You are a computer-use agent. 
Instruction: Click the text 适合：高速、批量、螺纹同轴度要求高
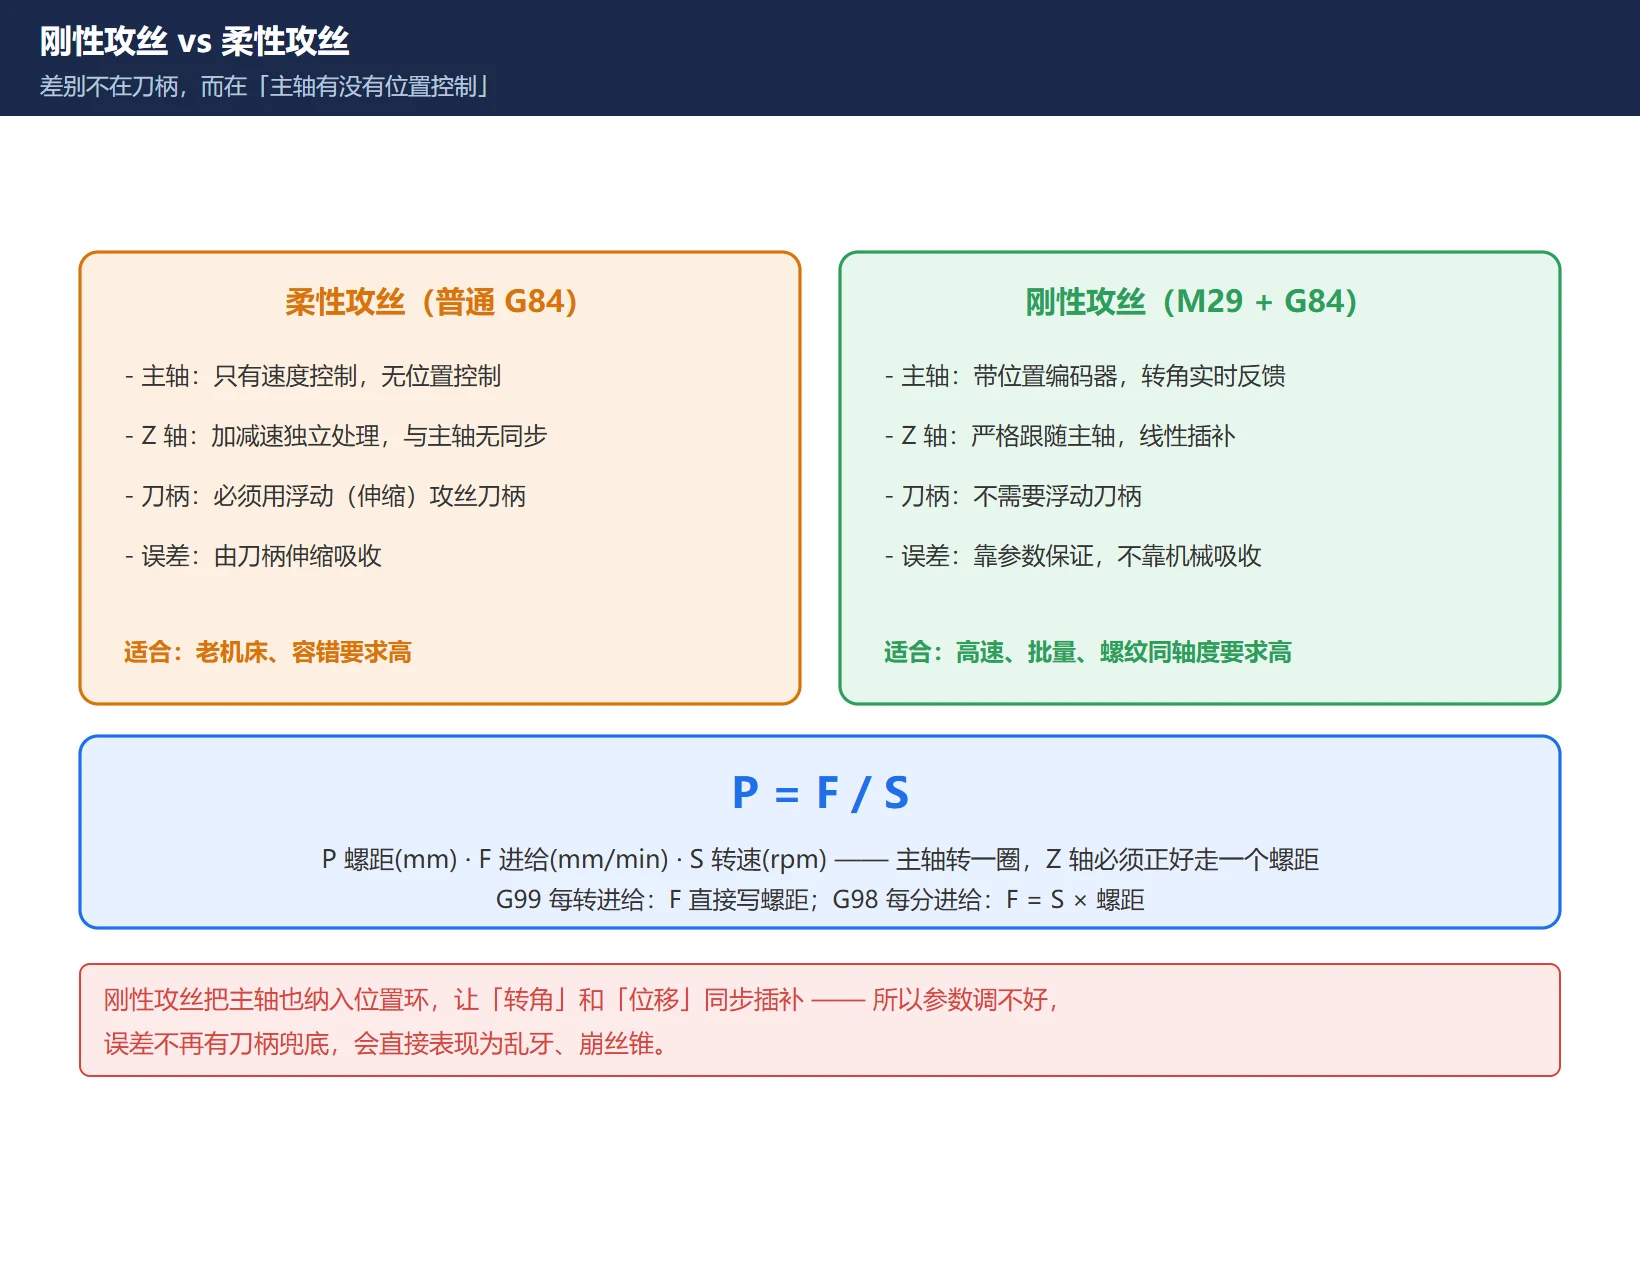pos(1088,652)
